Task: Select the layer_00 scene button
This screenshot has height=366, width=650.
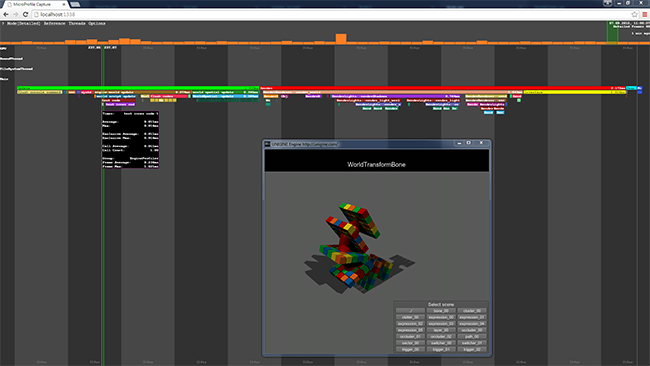Action: point(441,330)
